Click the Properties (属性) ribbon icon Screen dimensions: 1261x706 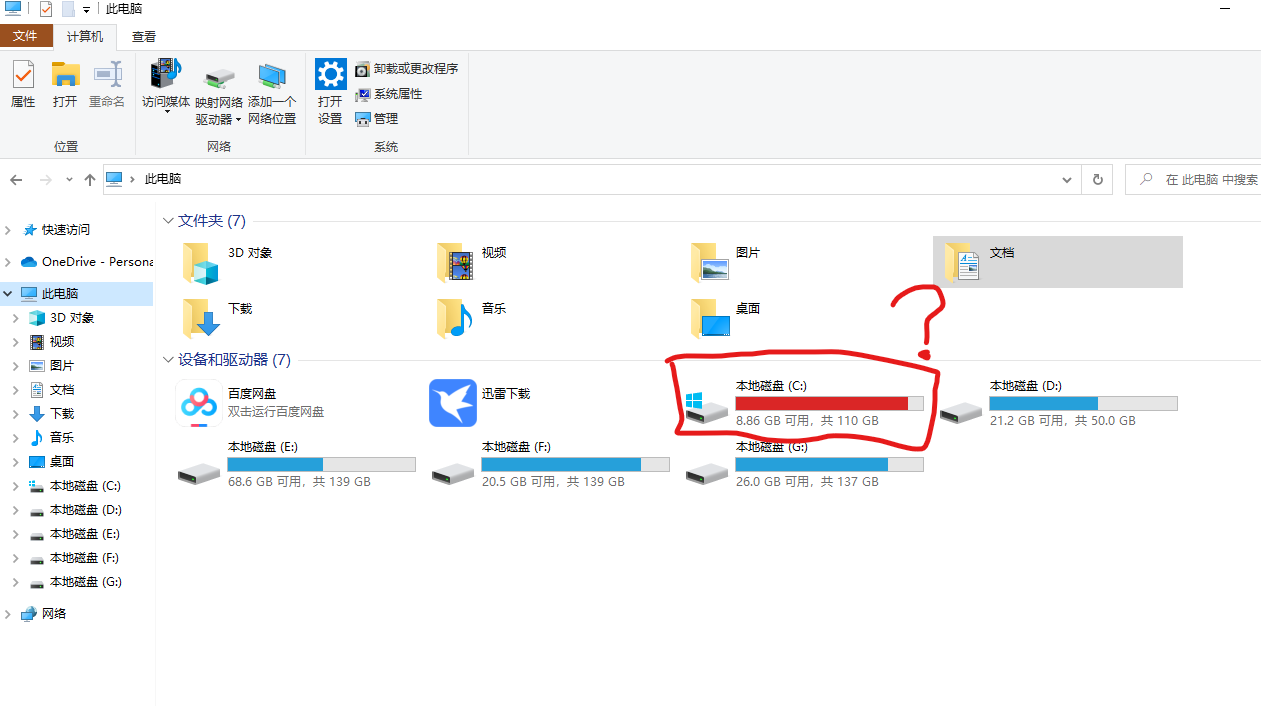(x=23, y=84)
